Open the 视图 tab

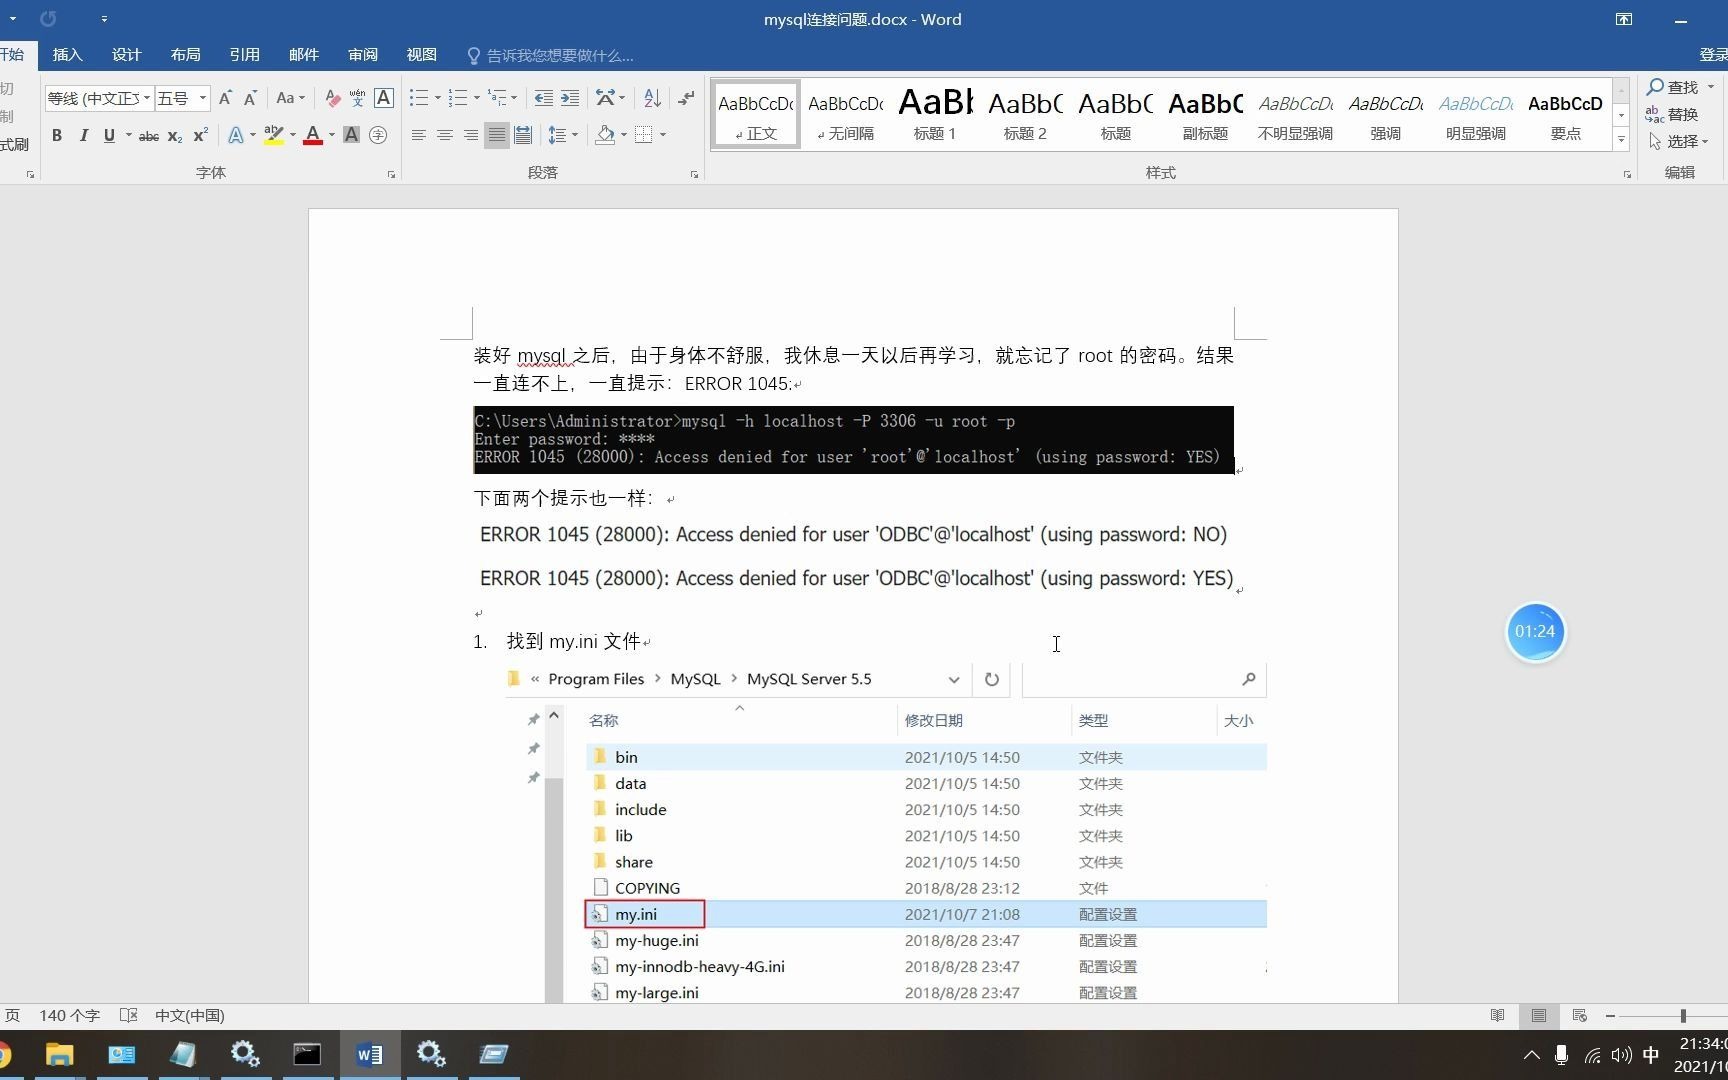click(421, 55)
